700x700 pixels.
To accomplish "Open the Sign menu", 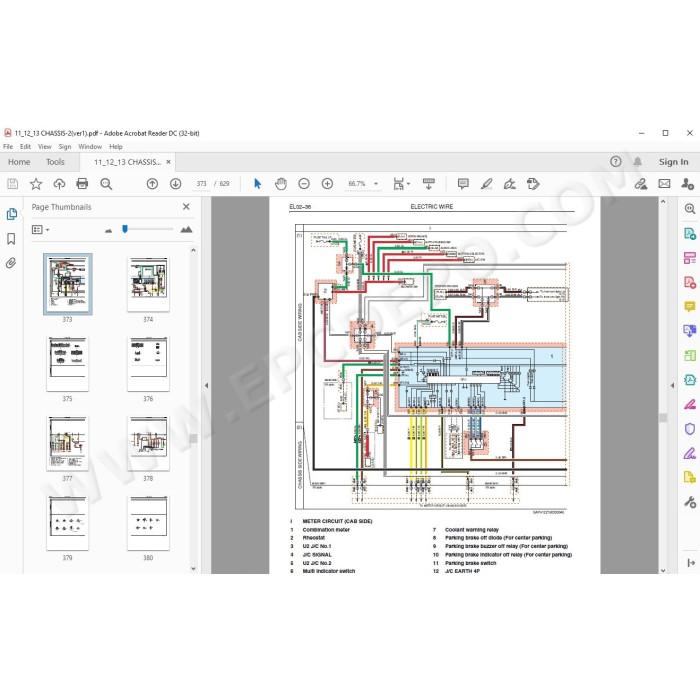I will pos(65,146).
